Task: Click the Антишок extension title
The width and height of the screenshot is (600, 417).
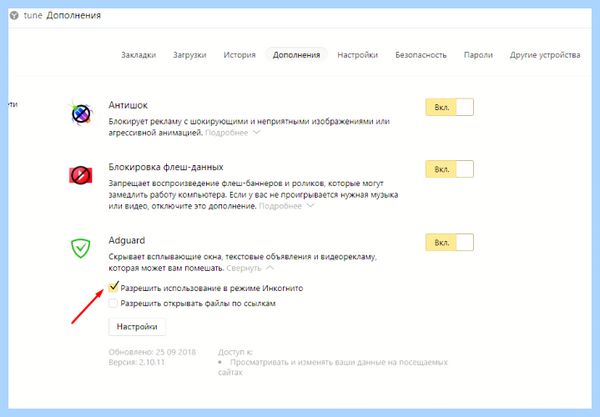Action: pos(128,105)
